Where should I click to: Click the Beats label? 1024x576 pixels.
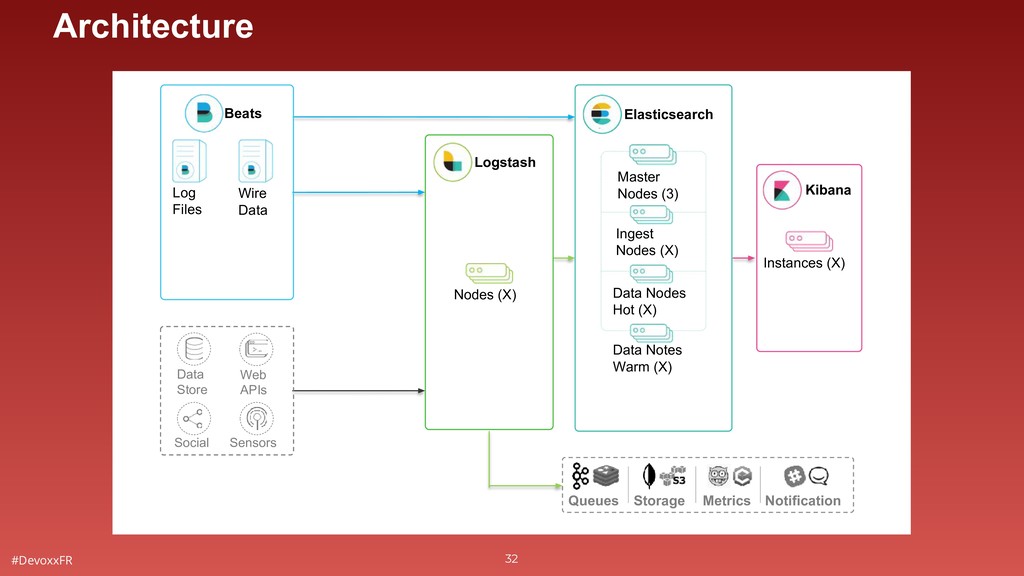coord(243,114)
